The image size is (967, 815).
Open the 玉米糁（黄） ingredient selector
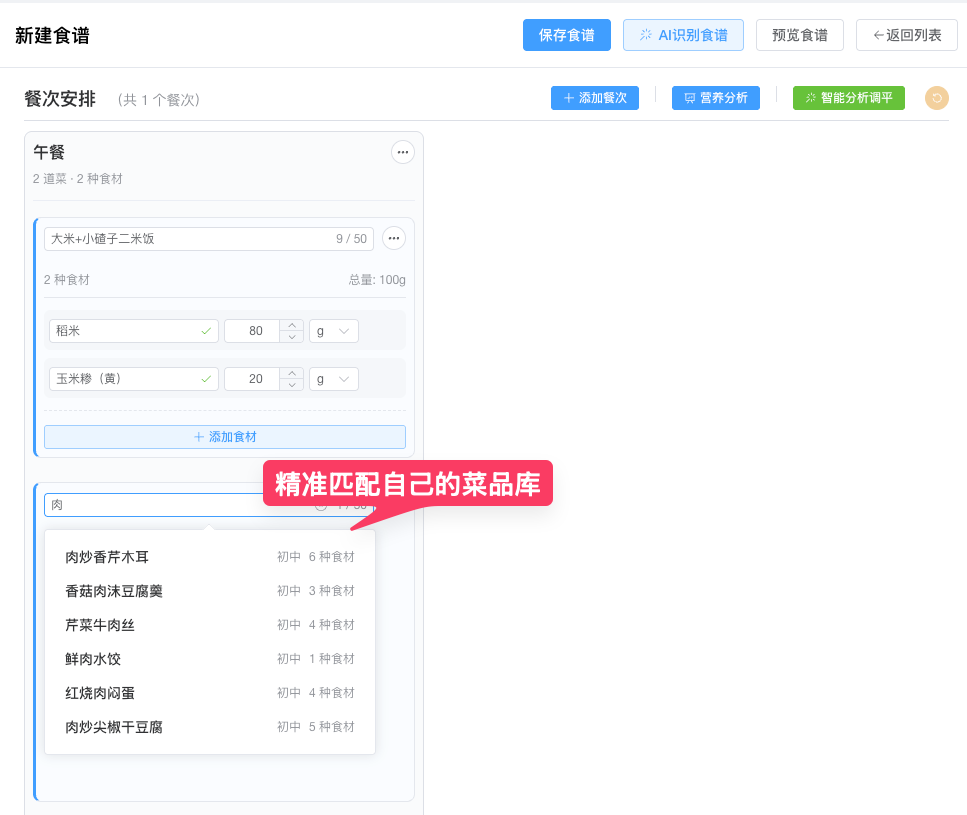[133, 379]
